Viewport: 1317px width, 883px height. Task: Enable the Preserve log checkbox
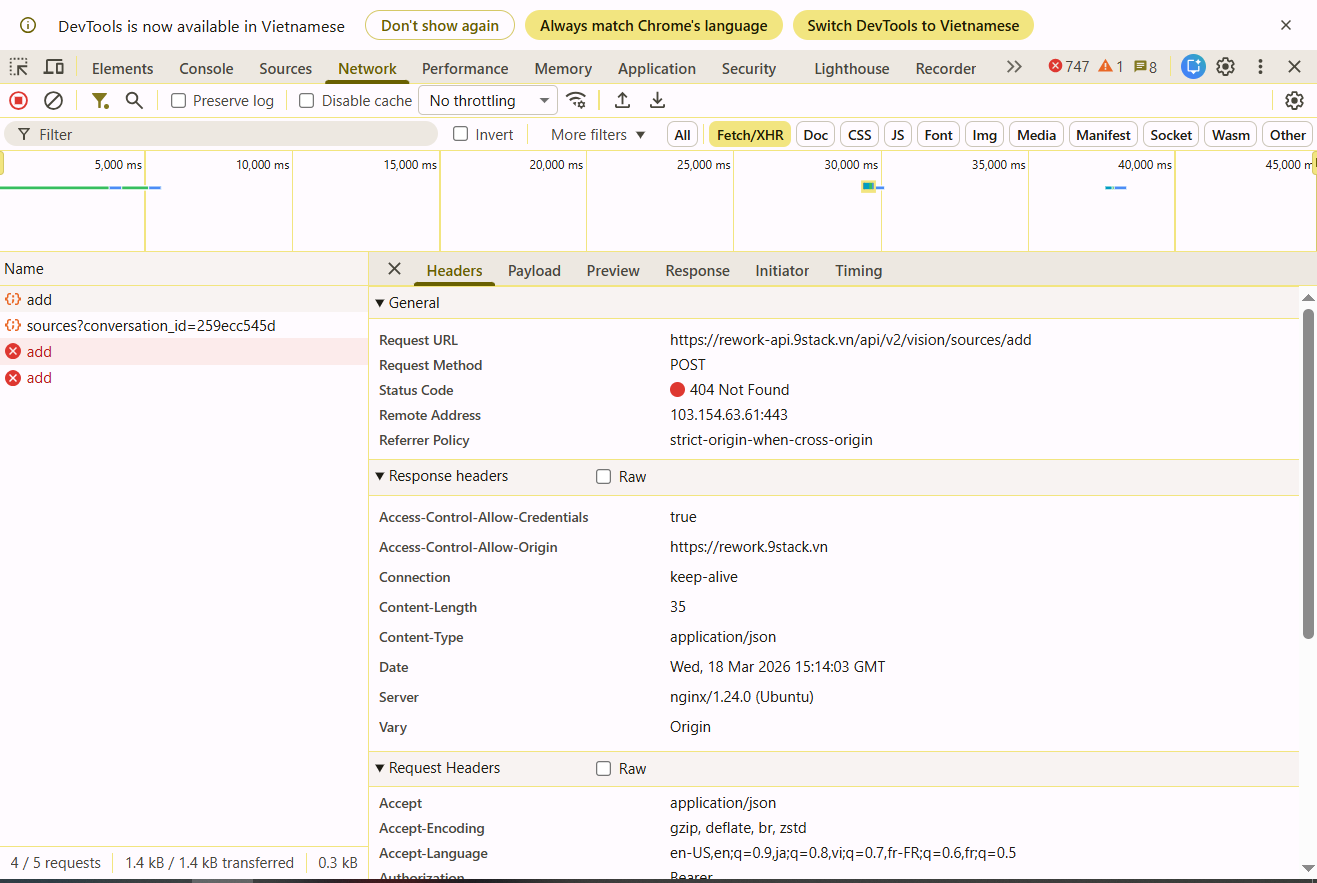pyautogui.click(x=179, y=100)
